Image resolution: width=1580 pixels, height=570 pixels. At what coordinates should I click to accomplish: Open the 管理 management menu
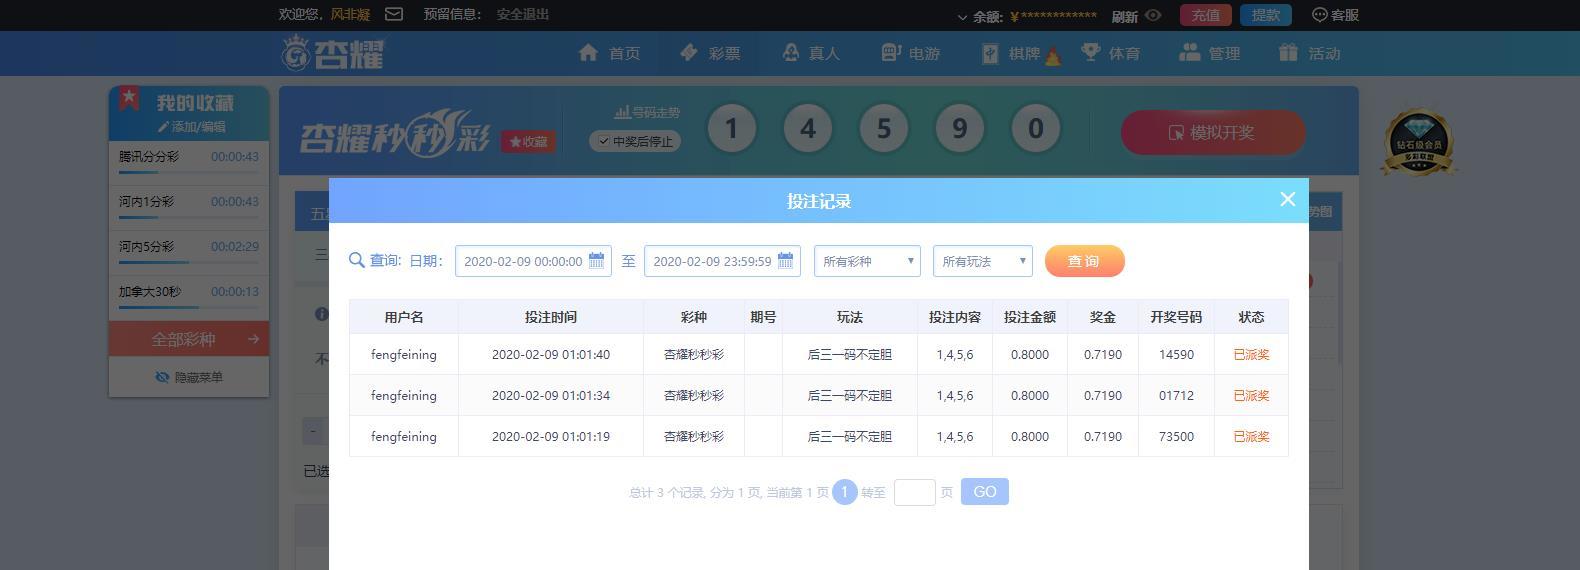pos(1210,53)
